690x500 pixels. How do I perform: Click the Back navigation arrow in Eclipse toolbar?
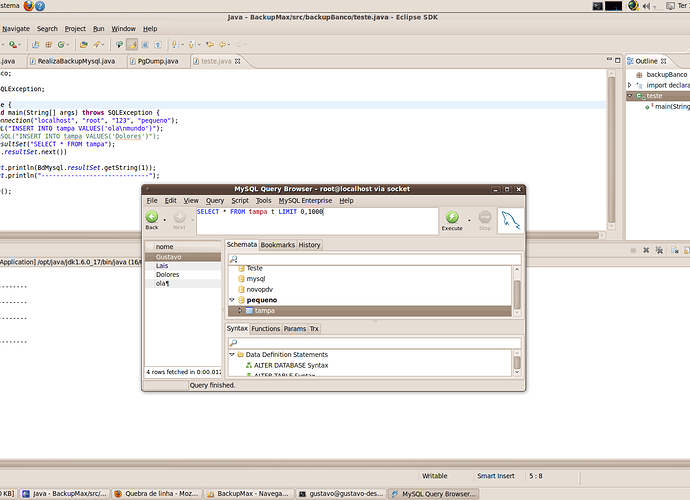pyautogui.click(x=223, y=44)
